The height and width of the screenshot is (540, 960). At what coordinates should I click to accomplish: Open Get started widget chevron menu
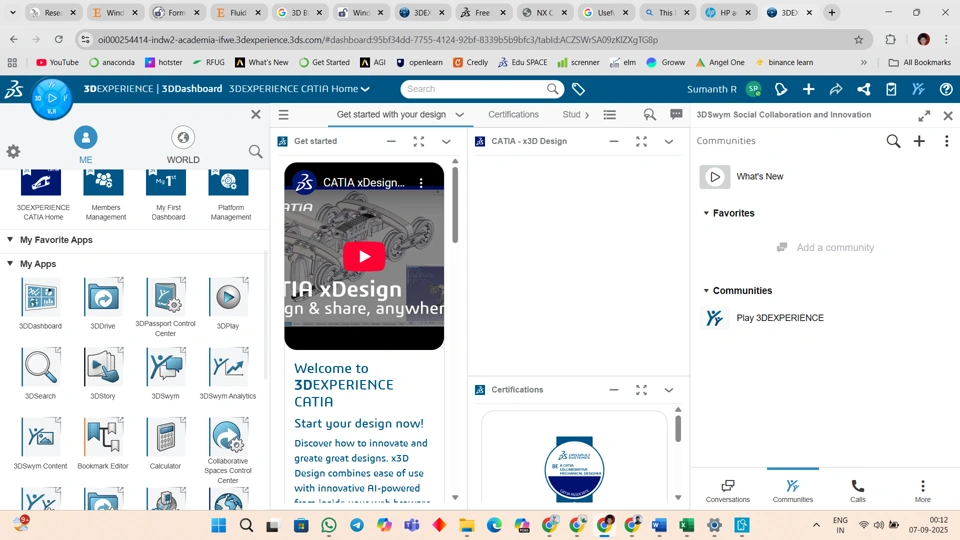pos(446,141)
